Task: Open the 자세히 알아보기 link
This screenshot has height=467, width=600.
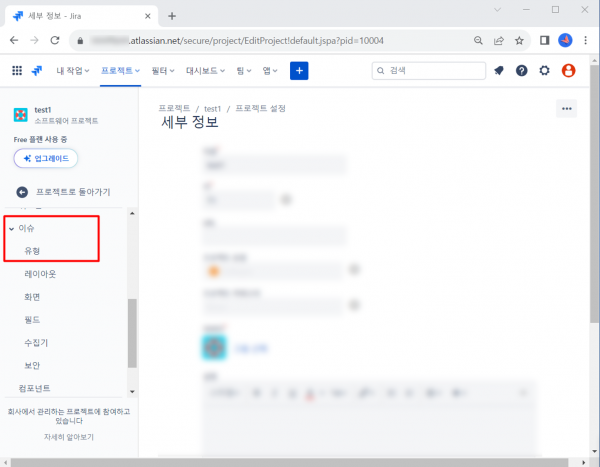Action: click(68, 437)
